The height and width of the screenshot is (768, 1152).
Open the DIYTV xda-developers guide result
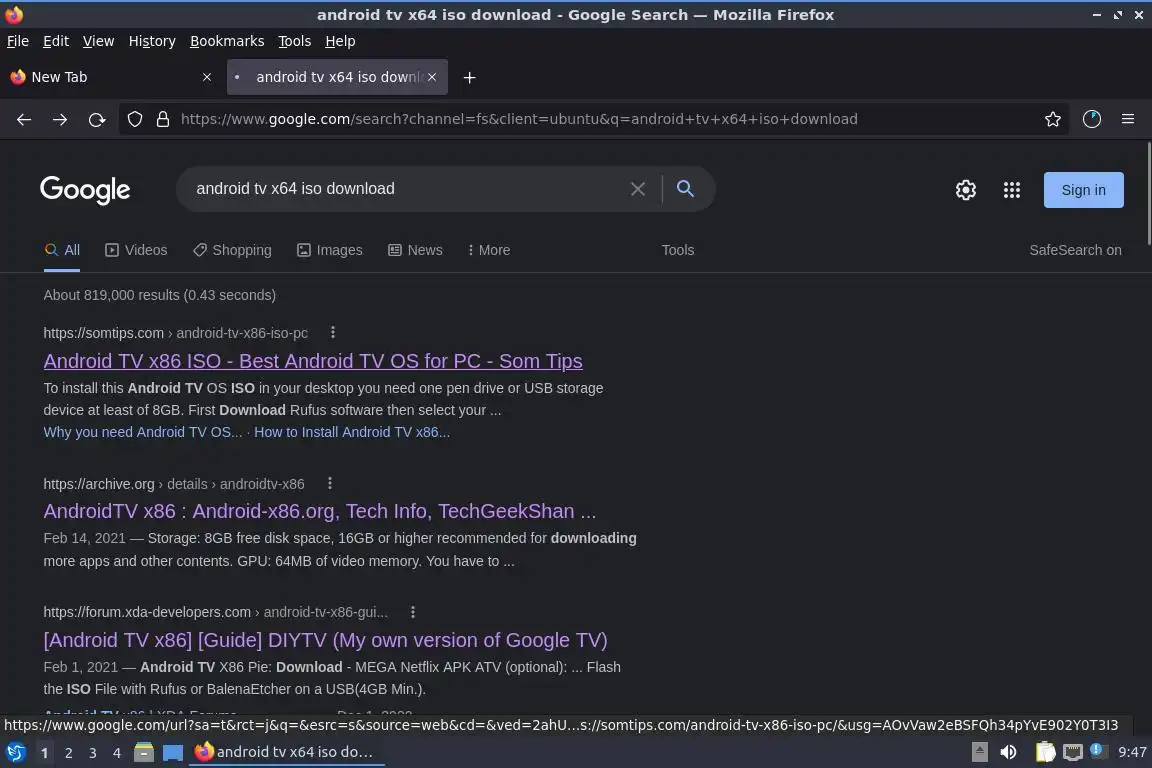pos(325,640)
